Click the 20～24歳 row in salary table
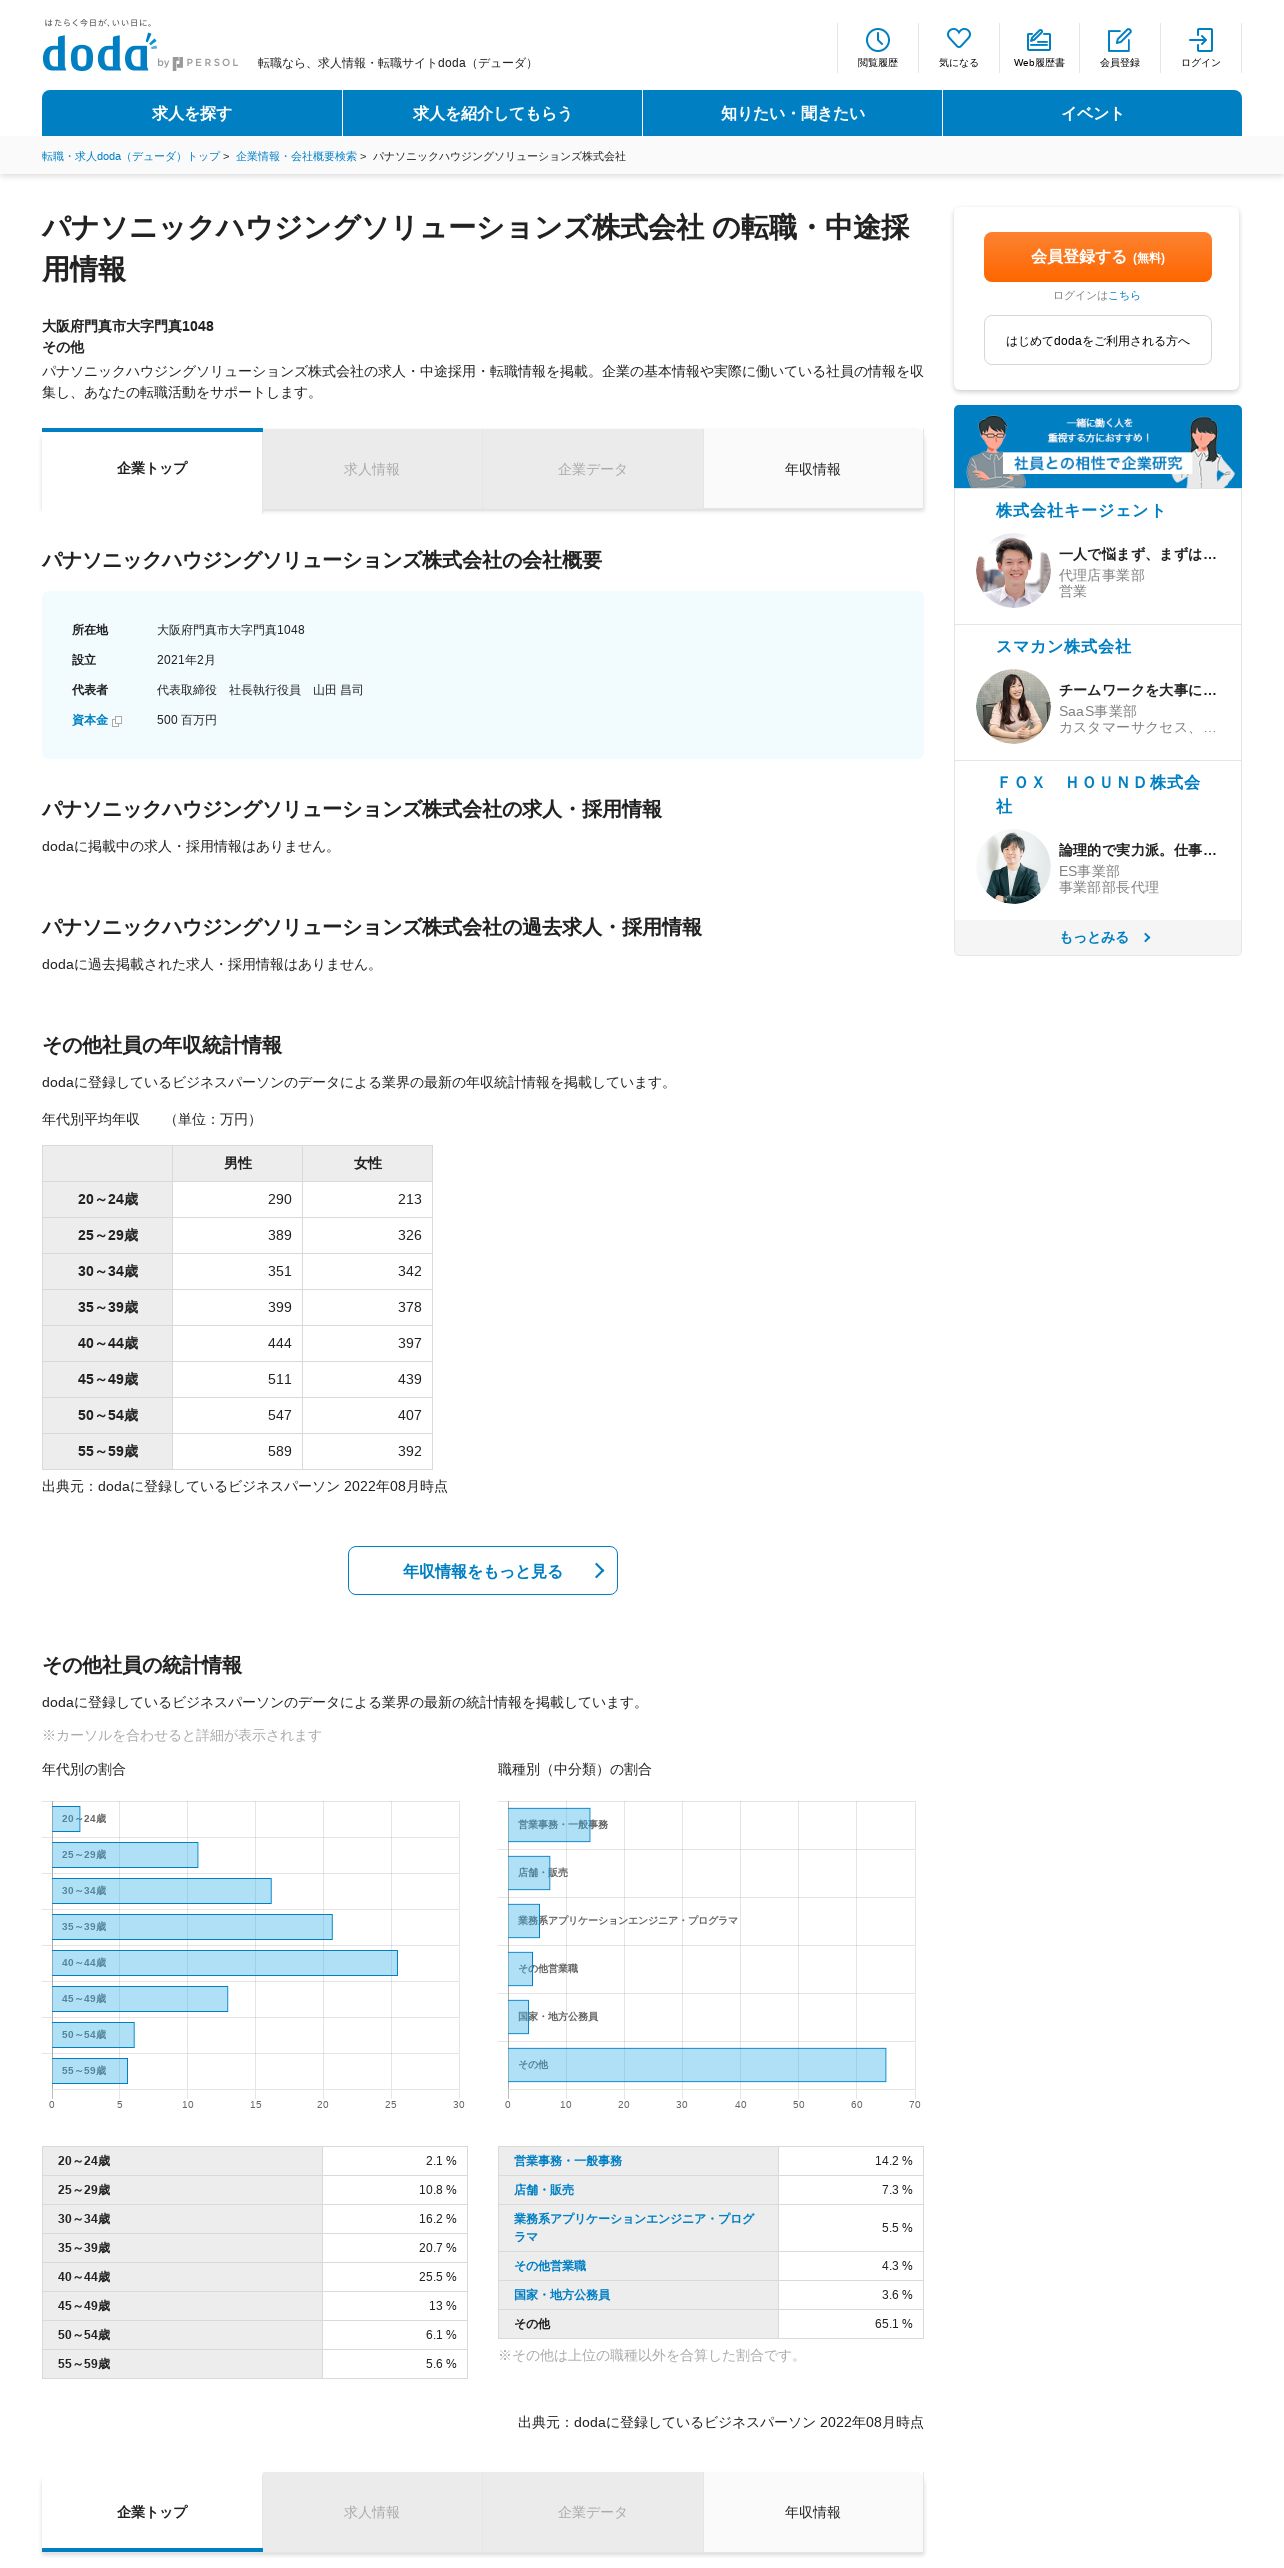Screen dimensions: 1284x2568 pyautogui.click(x=237, y=1199)
